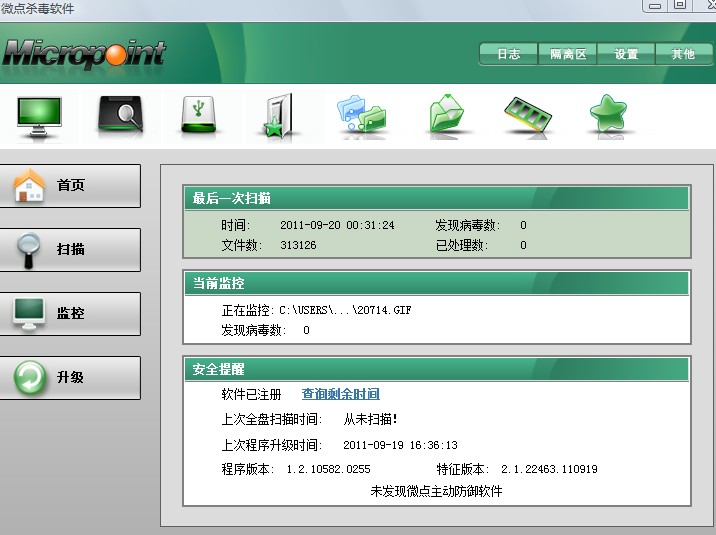Open the 隔离区 quarantine menu
This screenshot has width=716, height=535.
568,54
